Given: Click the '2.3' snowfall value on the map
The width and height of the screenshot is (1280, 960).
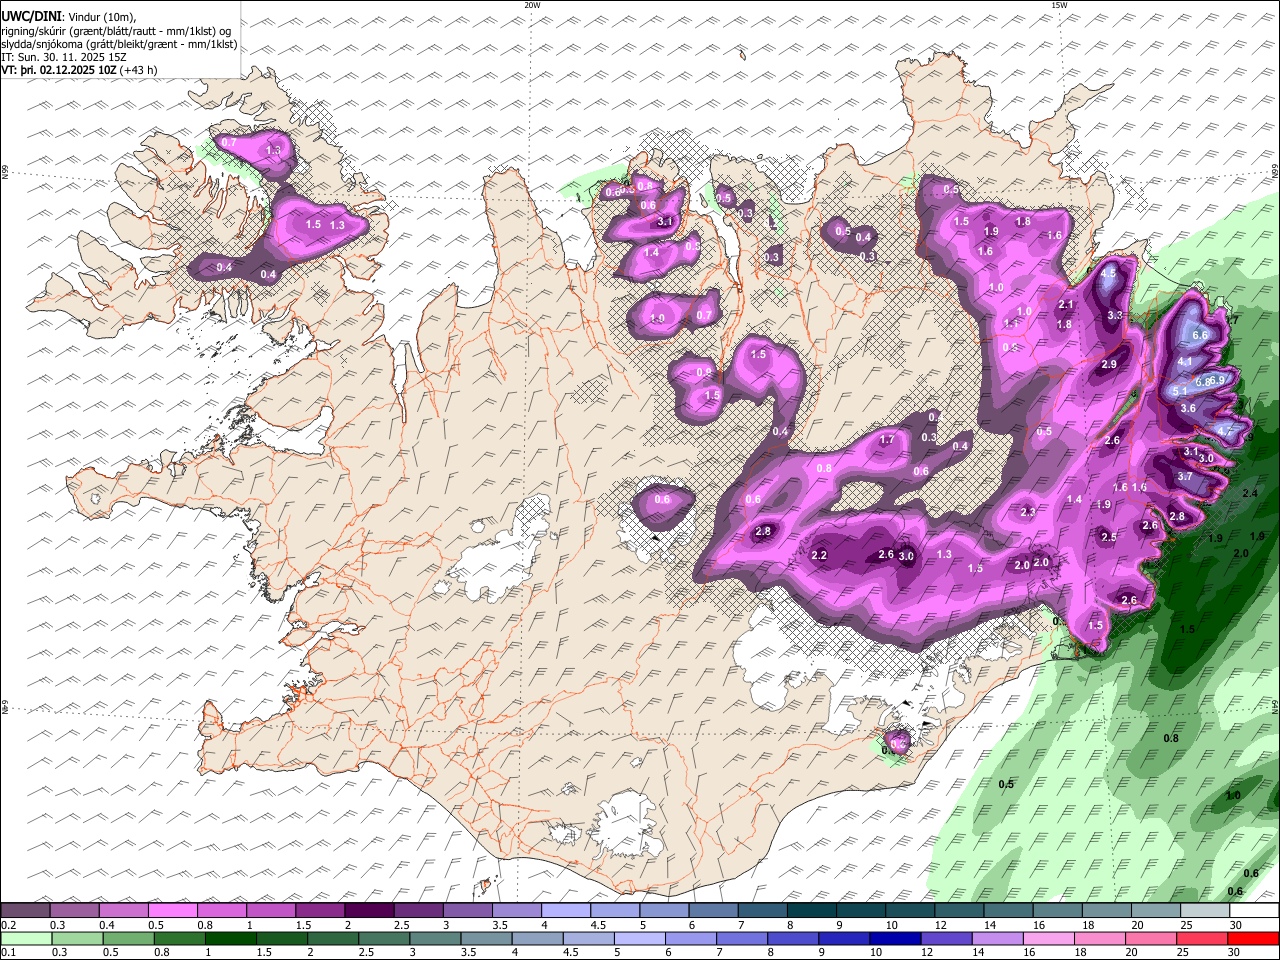Looking at the screenshot, I should coord(1028,512).
